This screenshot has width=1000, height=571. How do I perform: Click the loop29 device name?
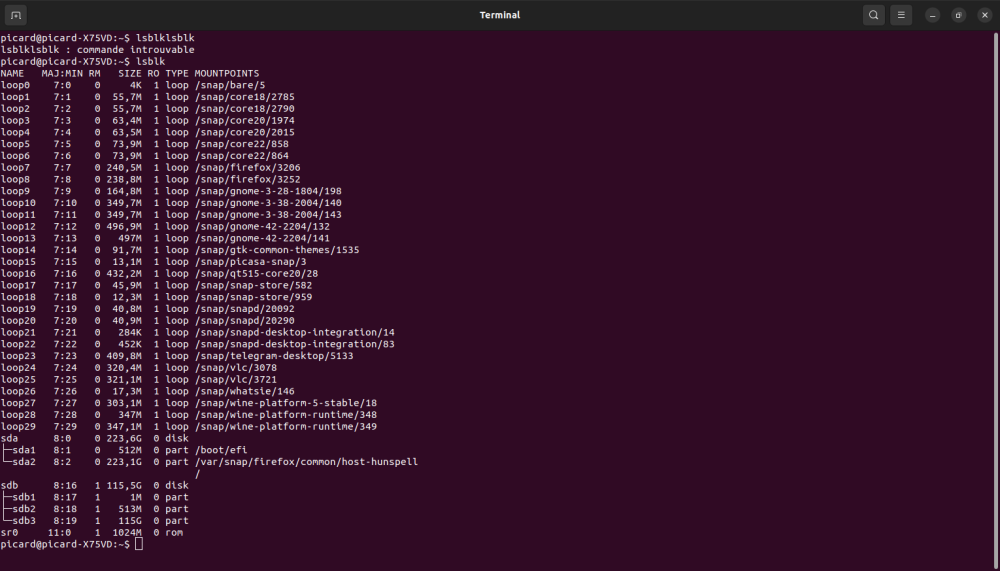pyautogui.click(x=18, y=427)
